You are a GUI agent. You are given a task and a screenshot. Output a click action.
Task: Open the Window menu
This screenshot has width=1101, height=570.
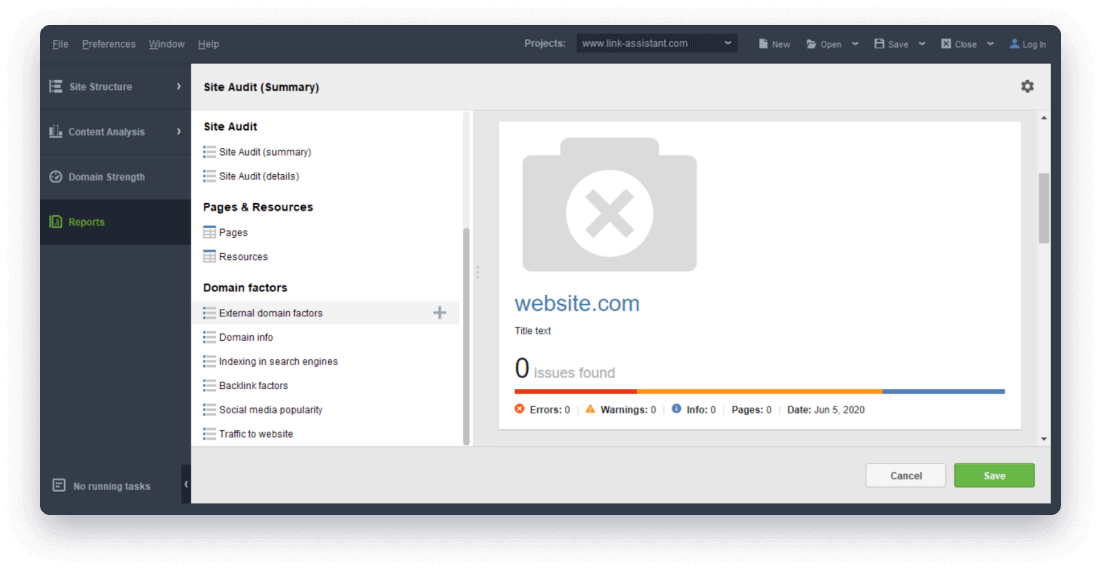coord(166,44)
